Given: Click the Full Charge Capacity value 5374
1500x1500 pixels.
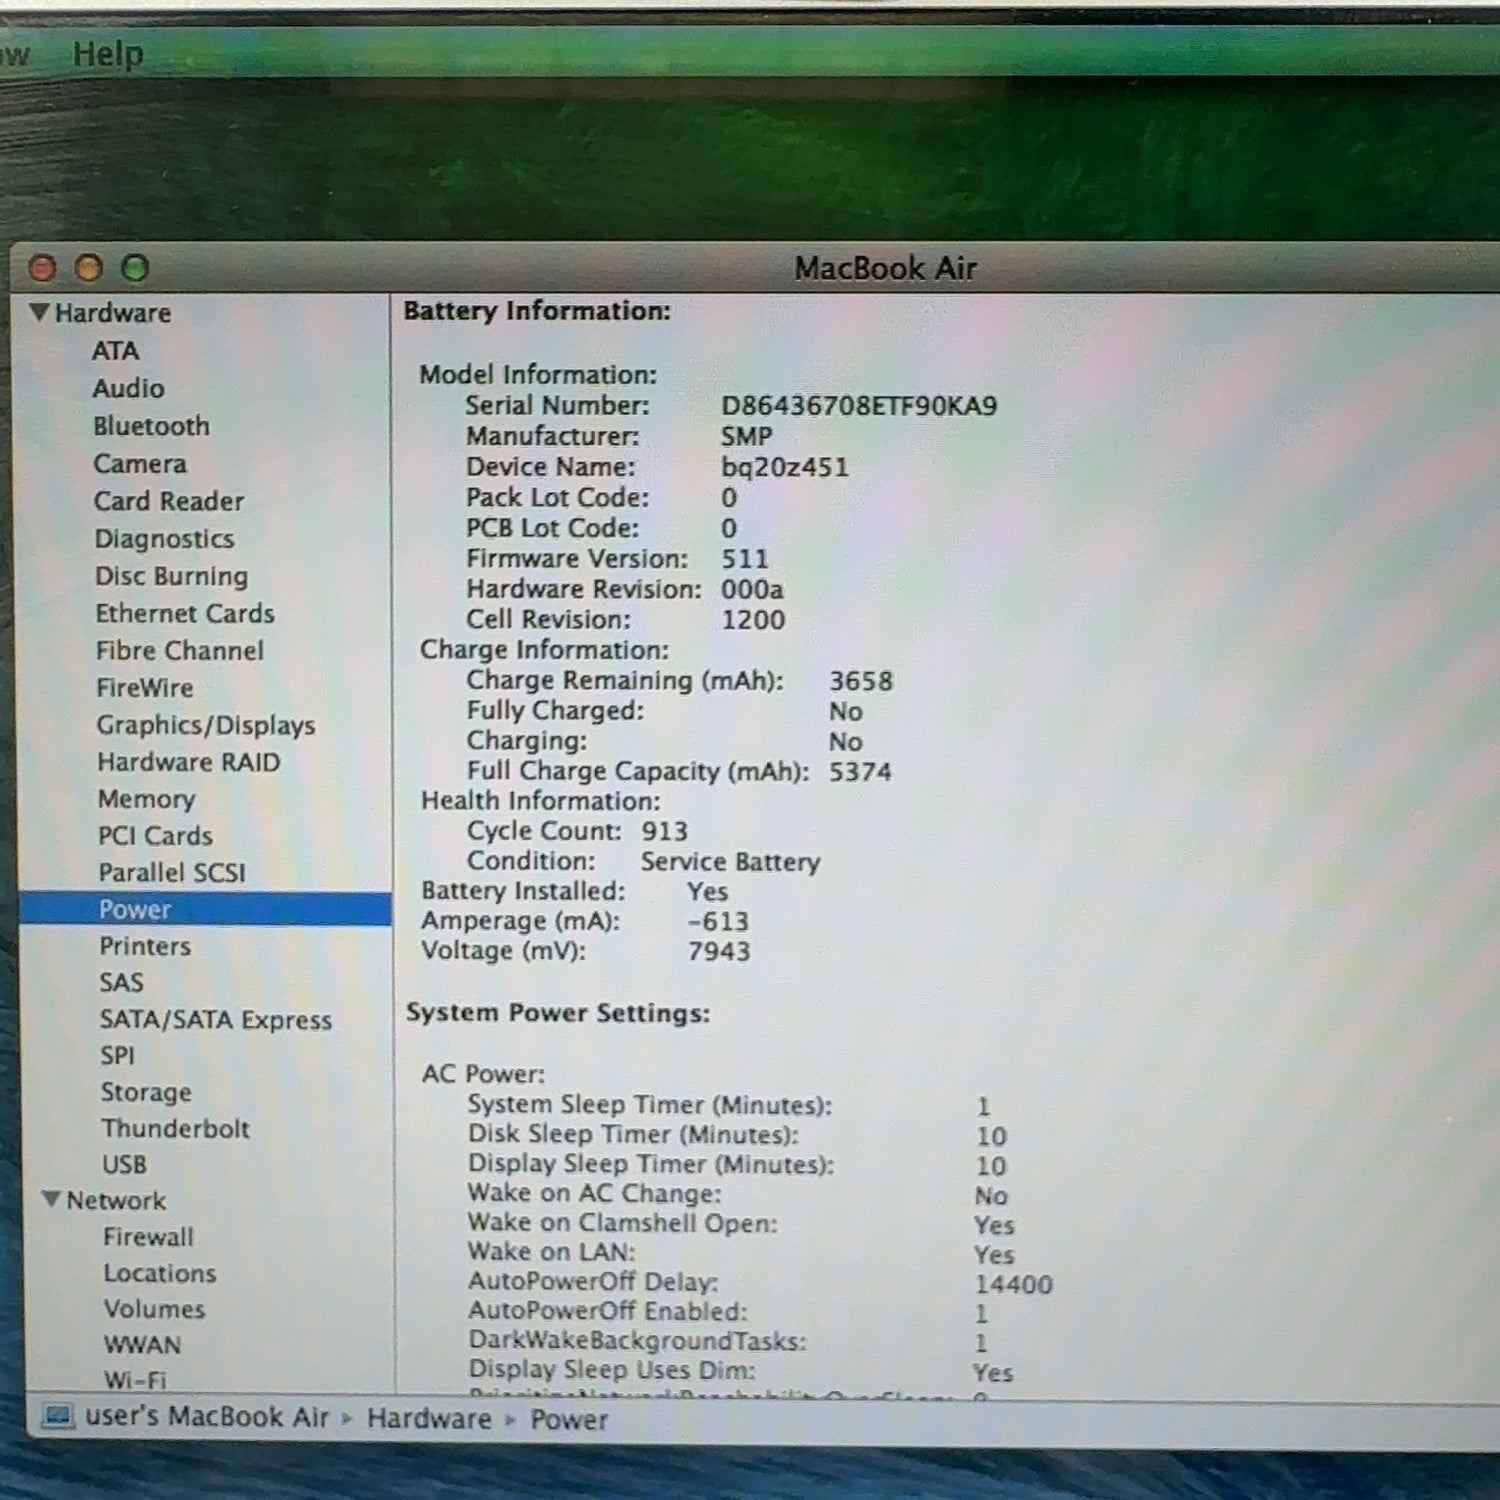Looking at the screenshot, I should (x=859, y=772).
